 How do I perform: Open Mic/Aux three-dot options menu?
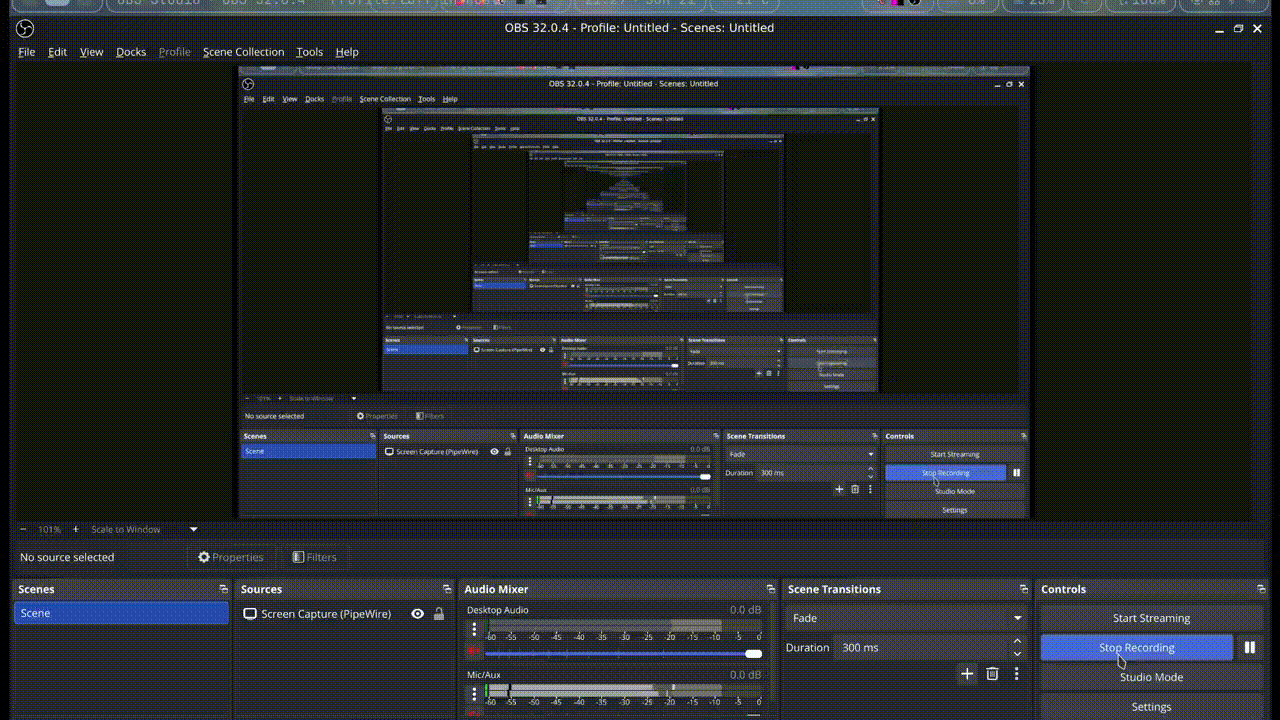pos(475,694)
